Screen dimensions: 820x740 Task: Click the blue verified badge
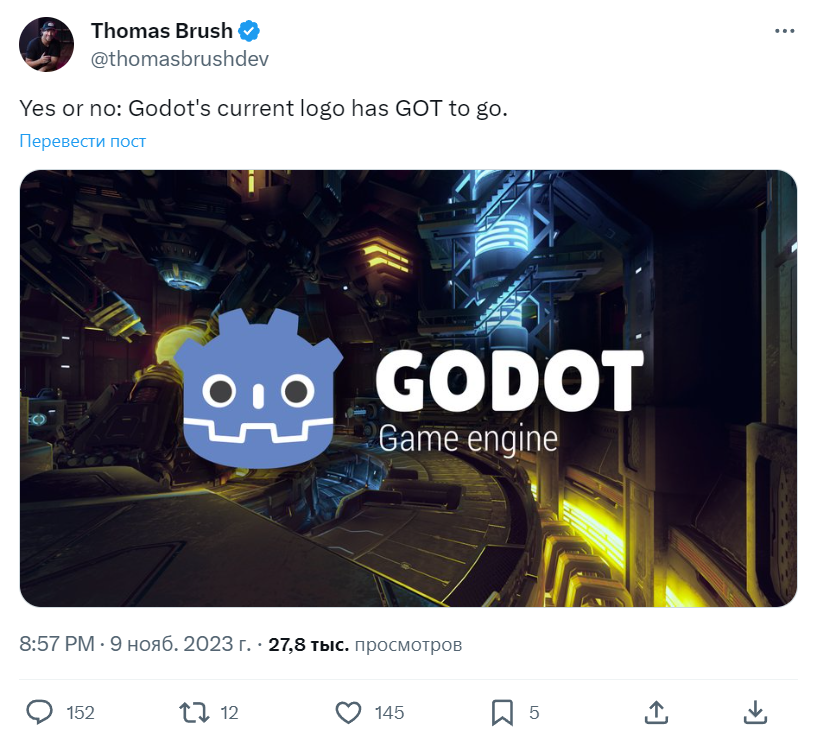(x=249, y=31)
